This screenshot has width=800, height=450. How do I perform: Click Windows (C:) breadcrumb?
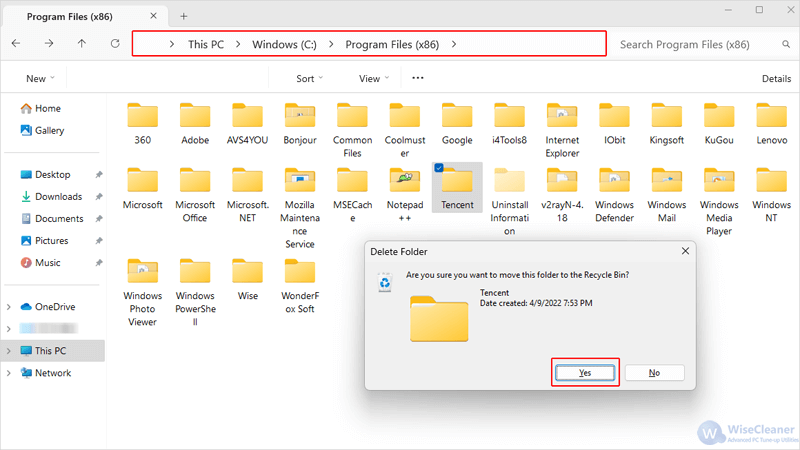(284, 44)
